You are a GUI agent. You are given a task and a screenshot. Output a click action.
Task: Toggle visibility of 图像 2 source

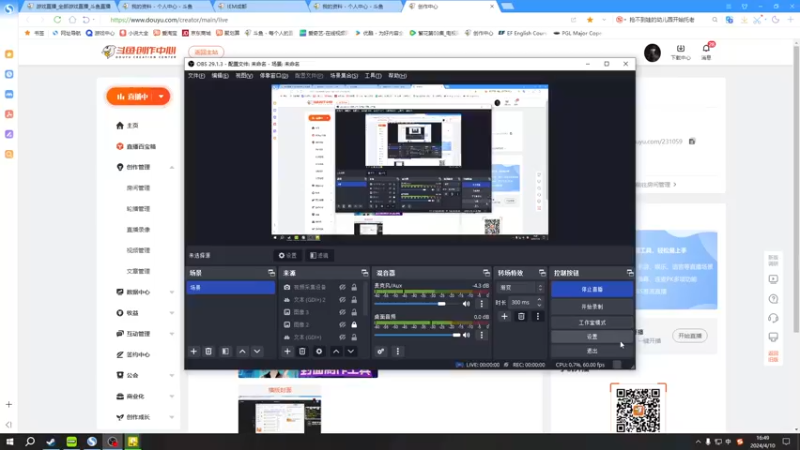tap(342, 324)
